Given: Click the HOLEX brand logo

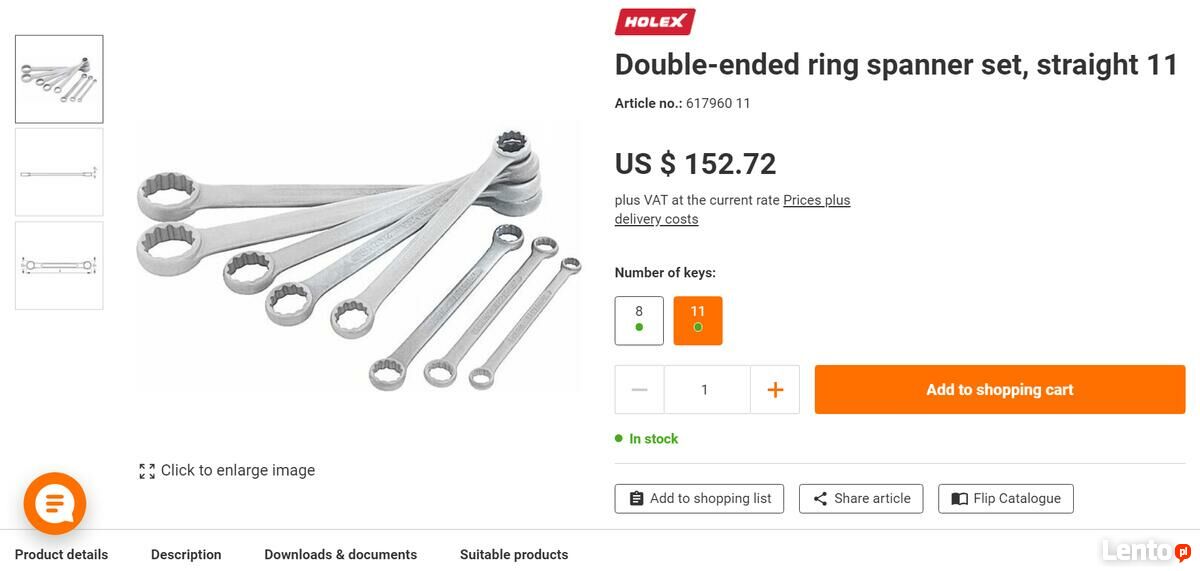Looking at the screenshot, I should click(x=655, y=21).
